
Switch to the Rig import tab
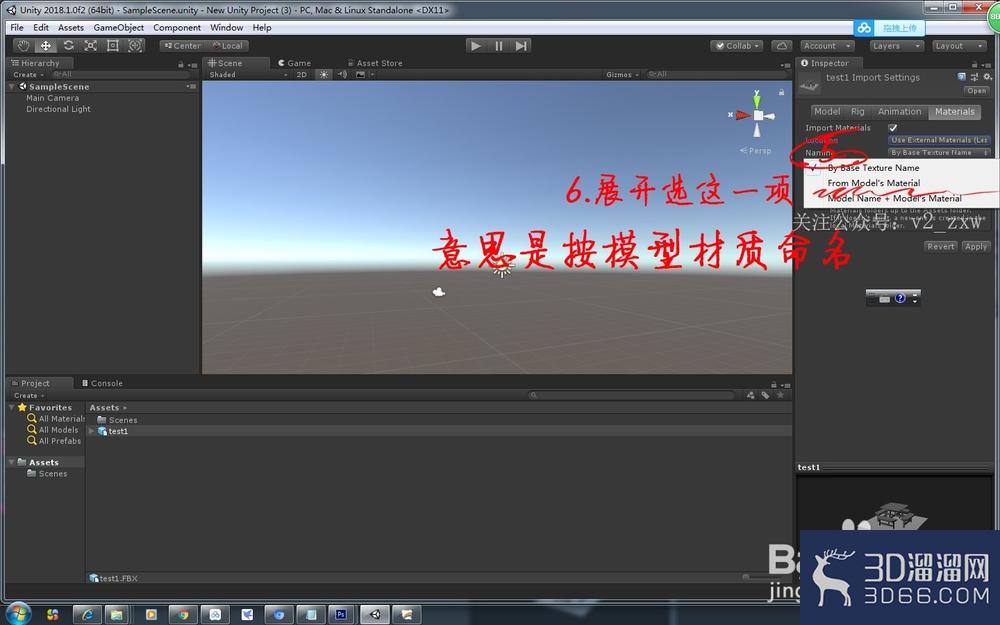click(x=858, y=112)
